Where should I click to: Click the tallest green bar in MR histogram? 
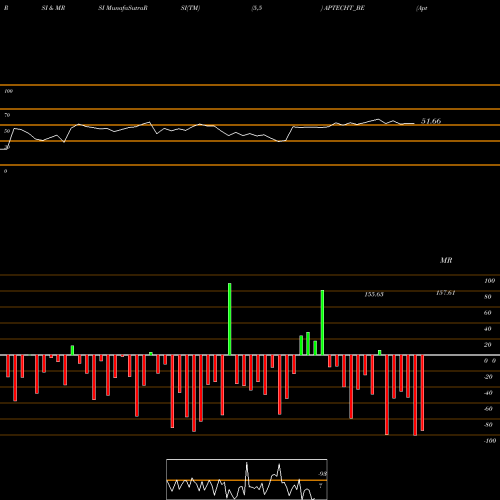(x=230, y=319)
